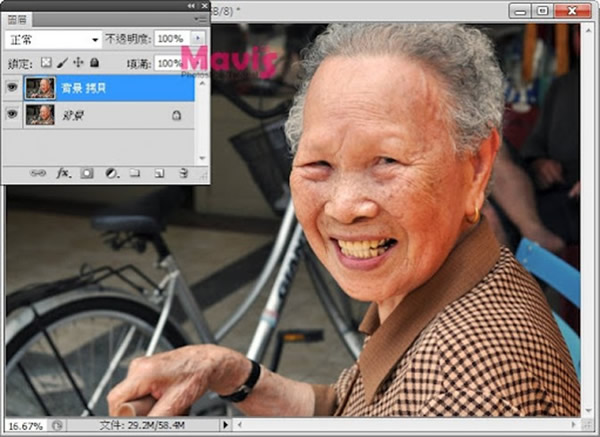This screenshot has height=437, width=600.
Task: Enable lock image pixels brush icon
Action: point(62,63)
